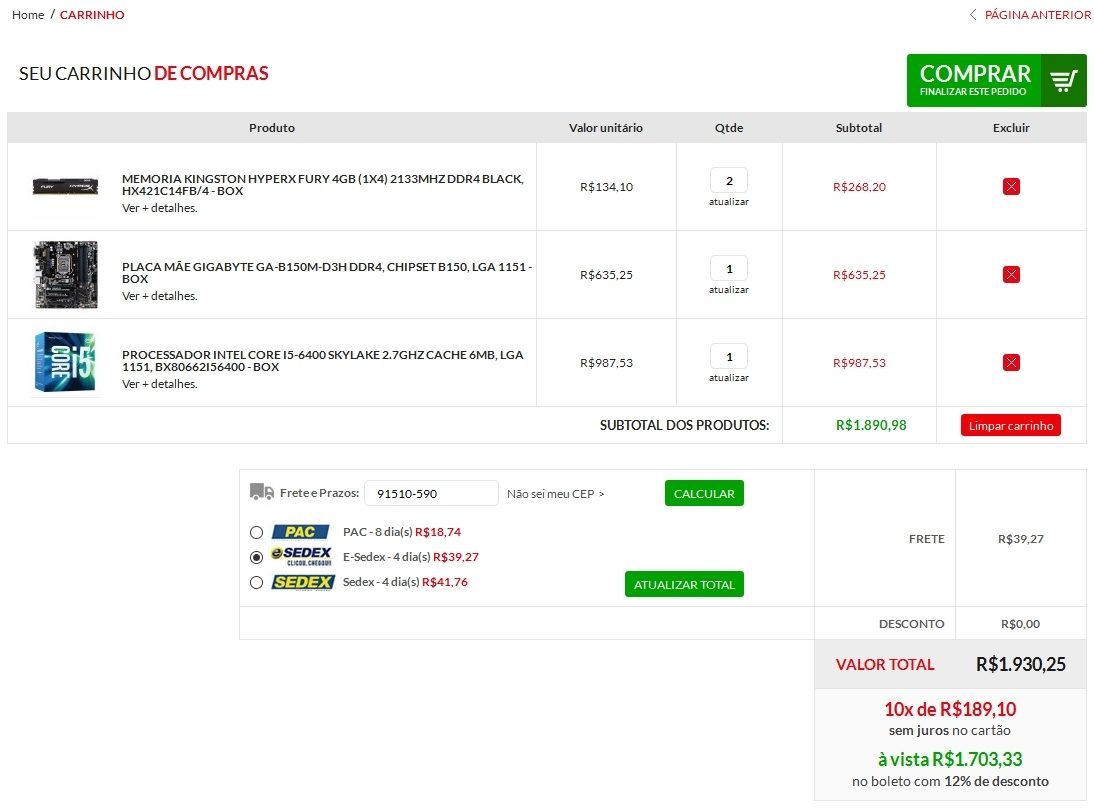Click ATUALIZAR TOTAL button
Image resolution: width=1094 pixels, height=808 pixels.
coord(684,584)
